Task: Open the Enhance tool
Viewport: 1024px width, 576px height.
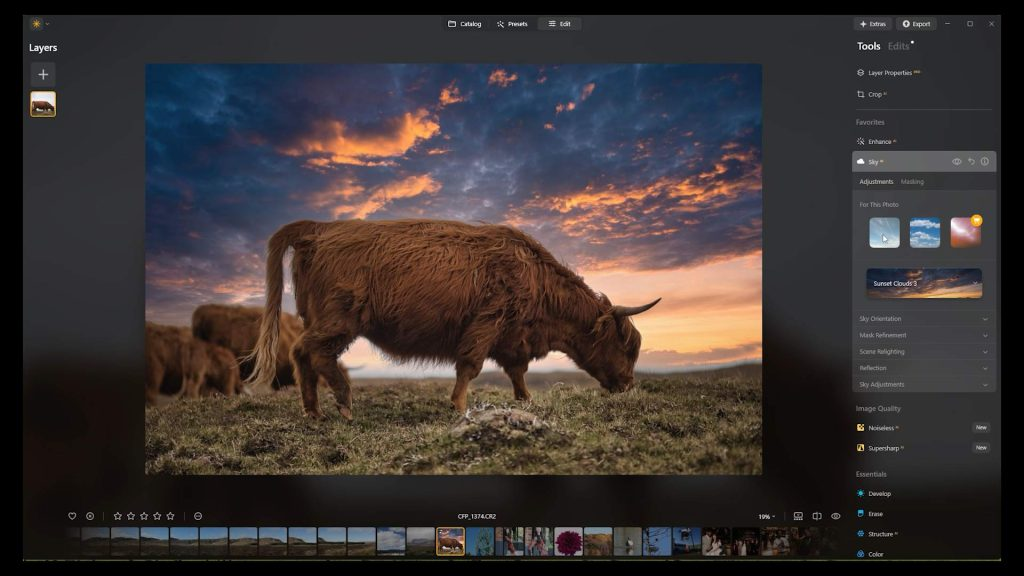Action: pos(882,141)
